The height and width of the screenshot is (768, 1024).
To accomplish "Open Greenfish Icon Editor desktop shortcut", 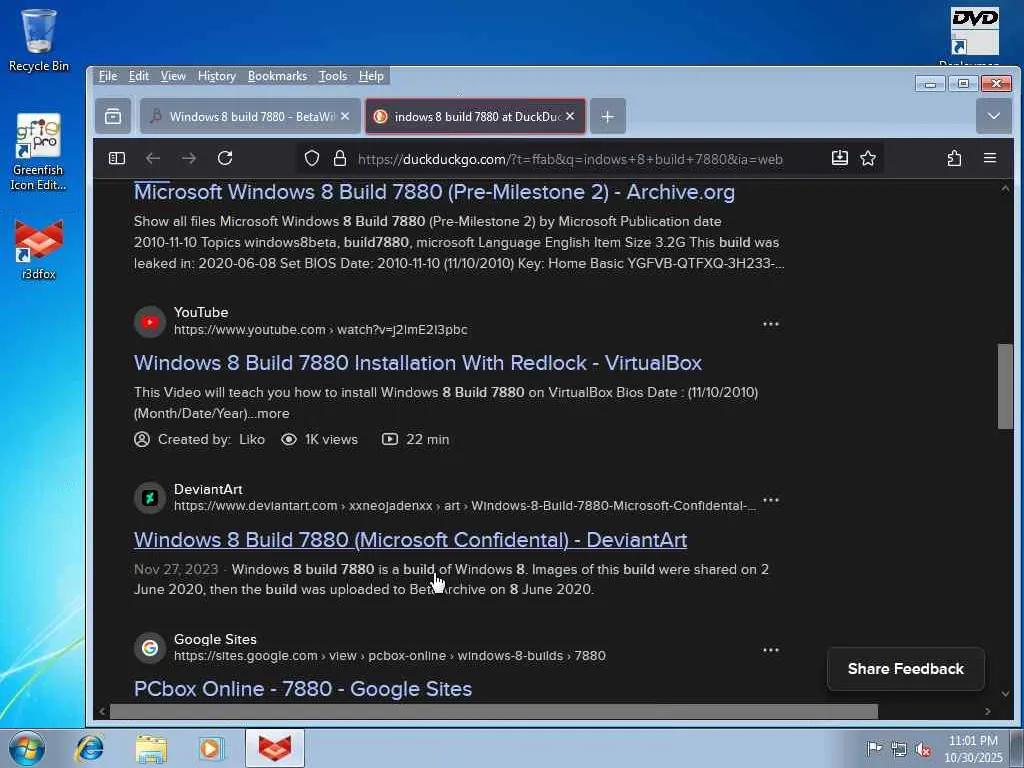I will (39, 152).
